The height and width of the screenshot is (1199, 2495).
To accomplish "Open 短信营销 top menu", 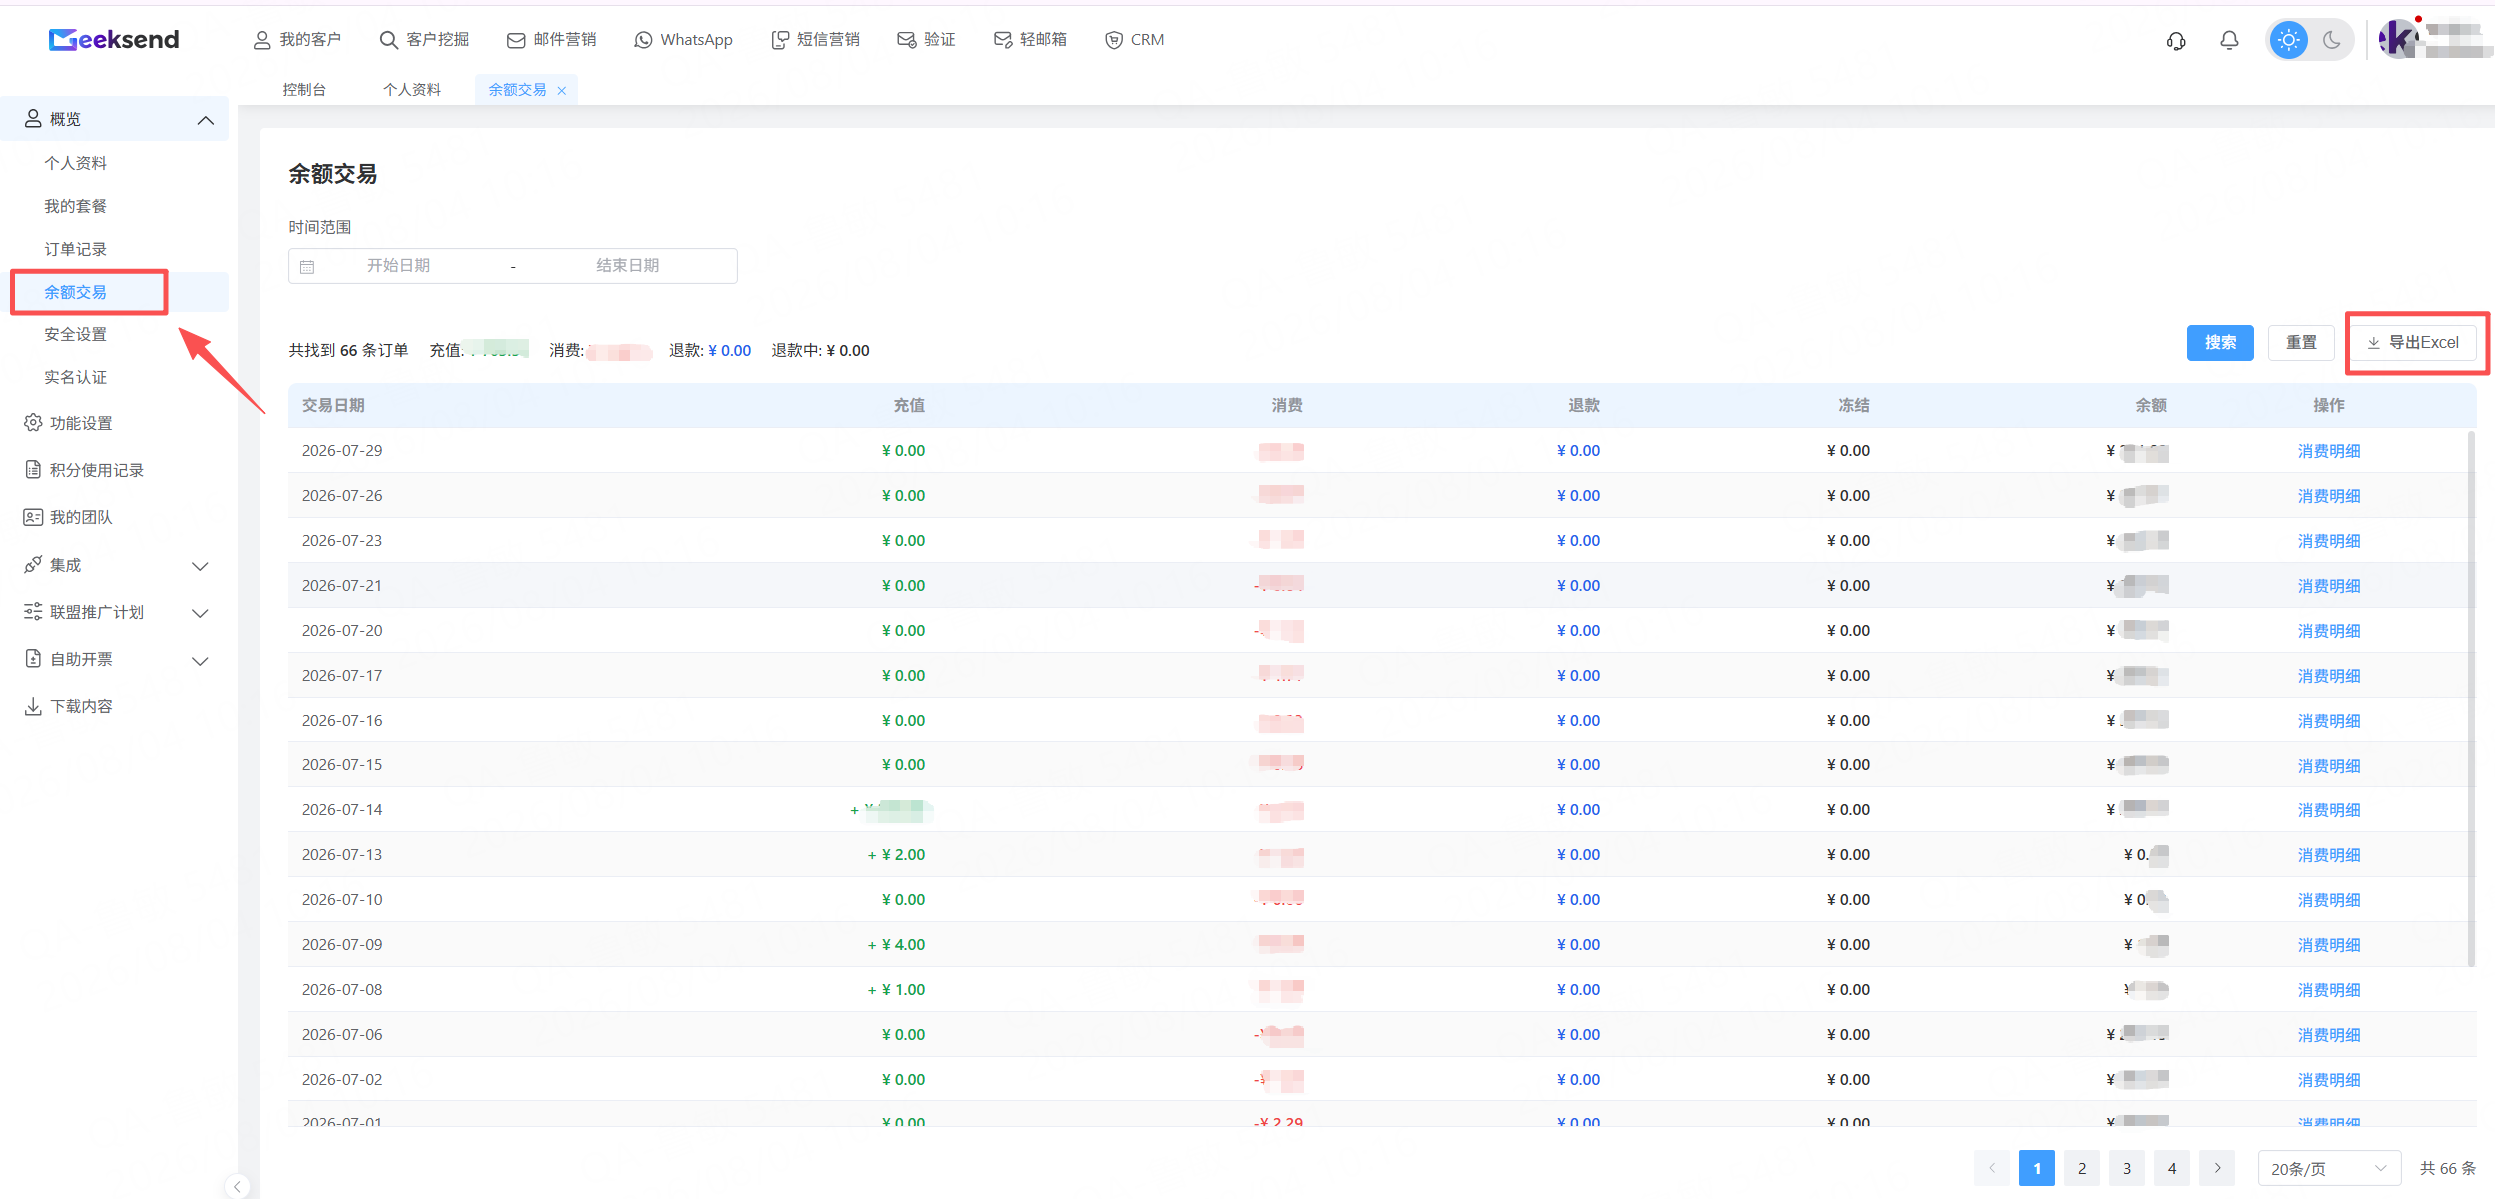I will tap(815, 40).
